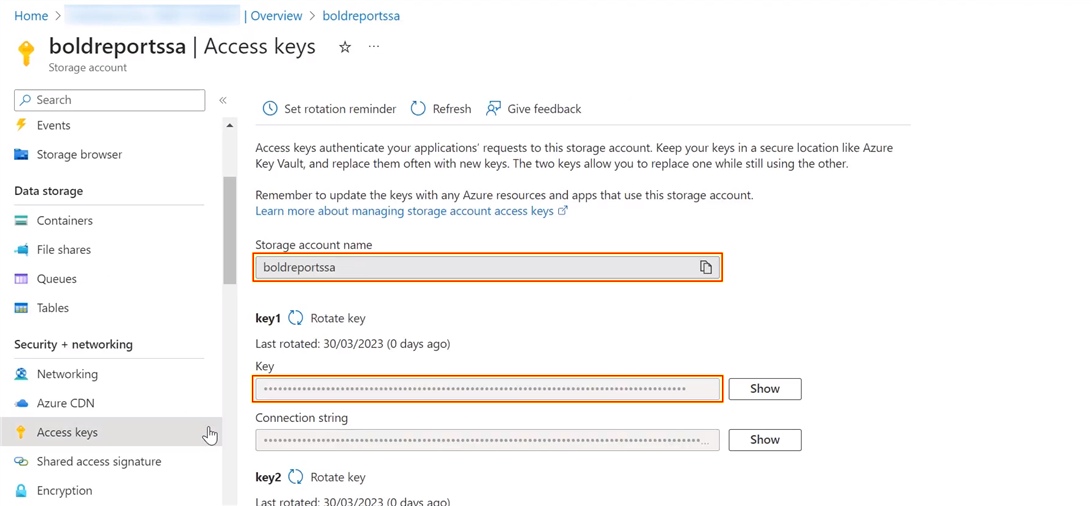The height and width of the screenshot is (506, 1092).
Task: Show the key1 Key value
Action: 765,389
